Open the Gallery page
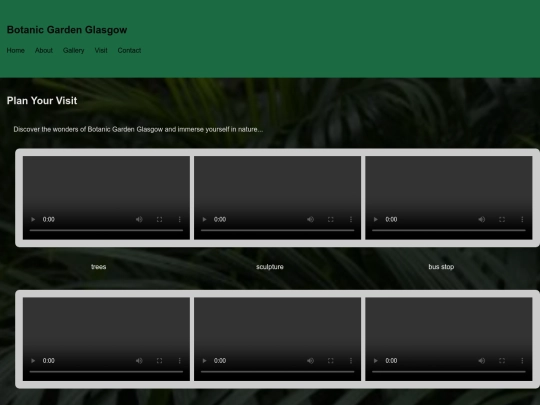 [x=73, y=51]
